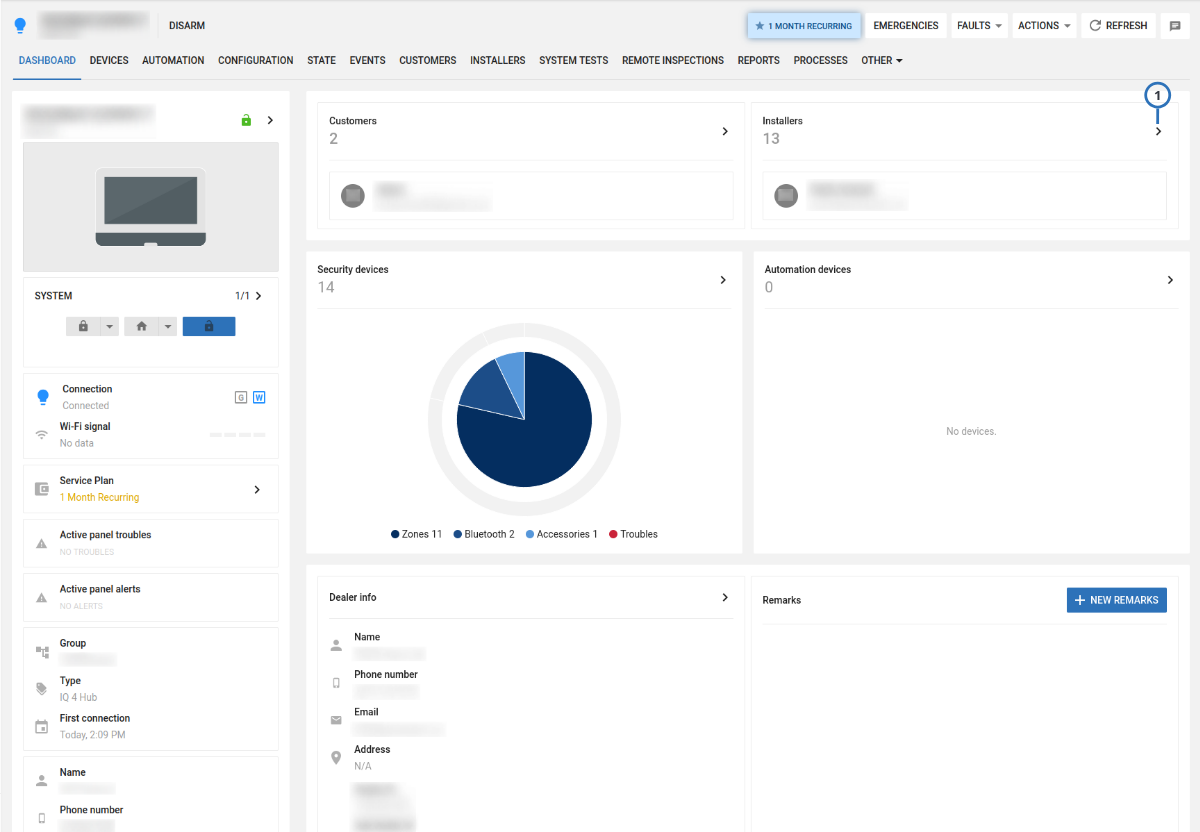Toggle Bluetooth in the chart legend
The width and height of the screenshot is (1200, 832).
point(483,534)
